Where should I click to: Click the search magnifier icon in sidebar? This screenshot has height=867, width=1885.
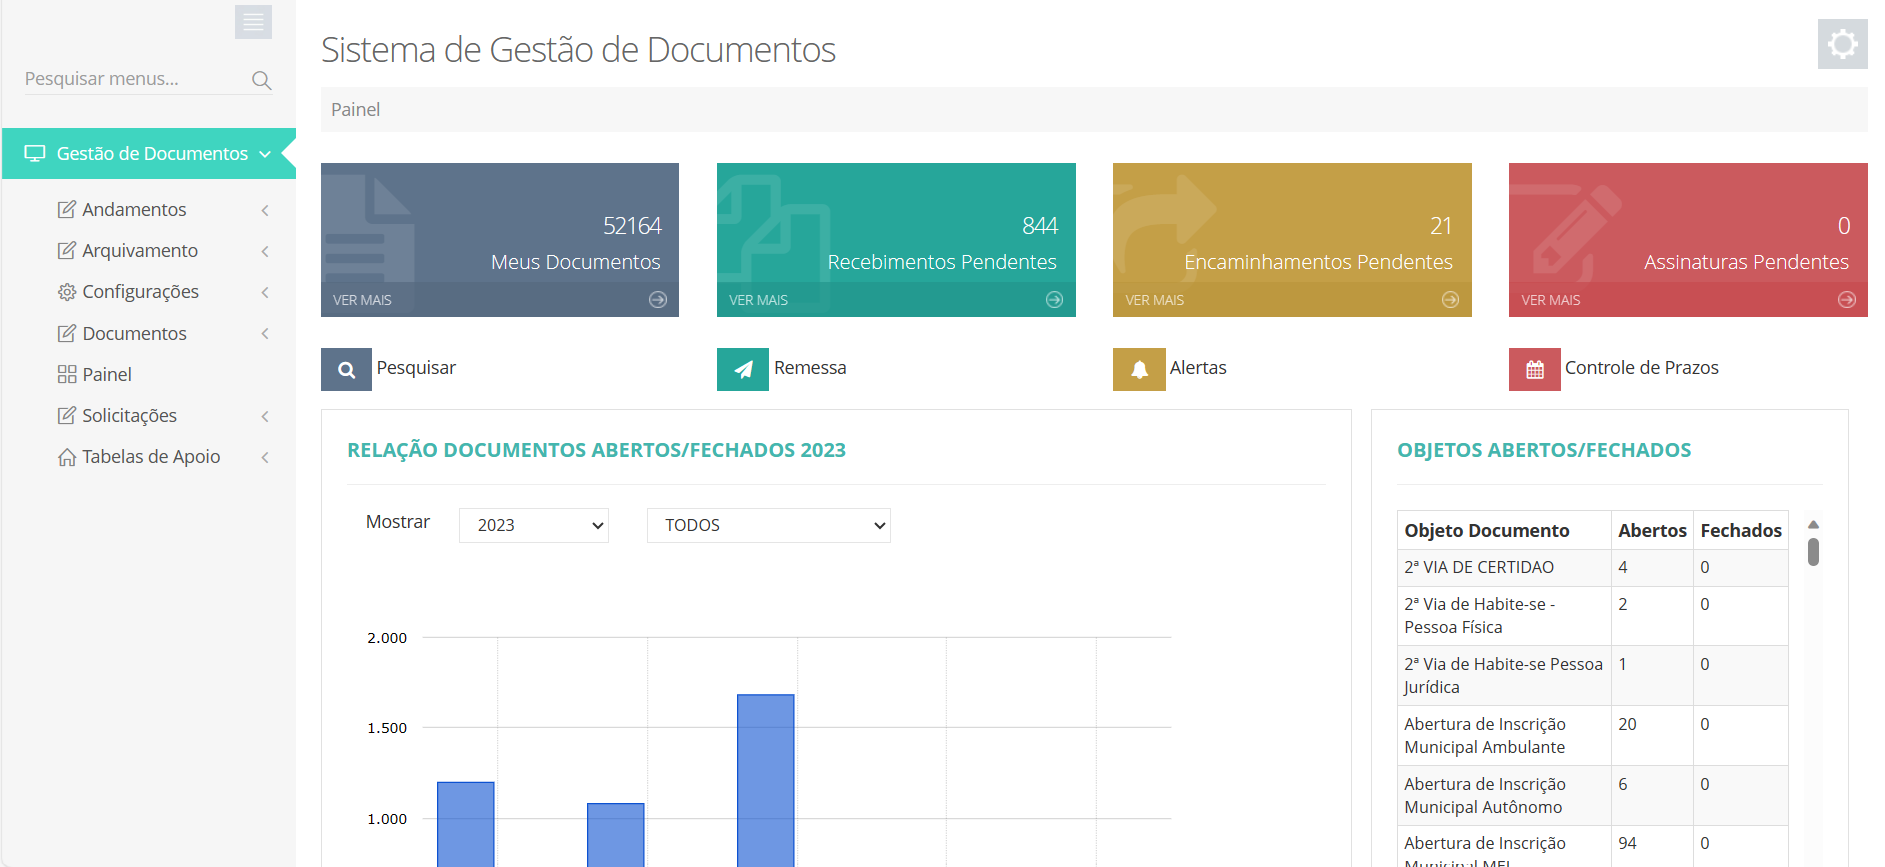click(262, 80)
